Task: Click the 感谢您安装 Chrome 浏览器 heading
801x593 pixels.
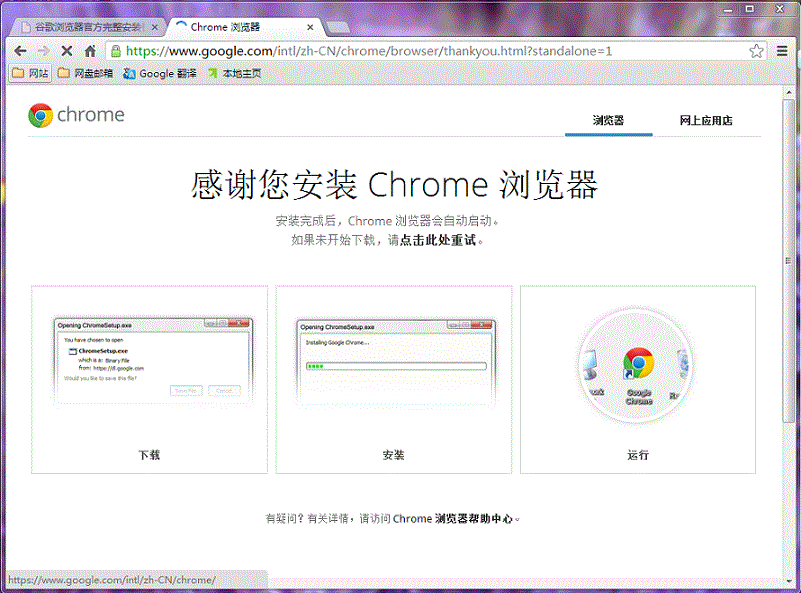Action: tap(394, 184)
